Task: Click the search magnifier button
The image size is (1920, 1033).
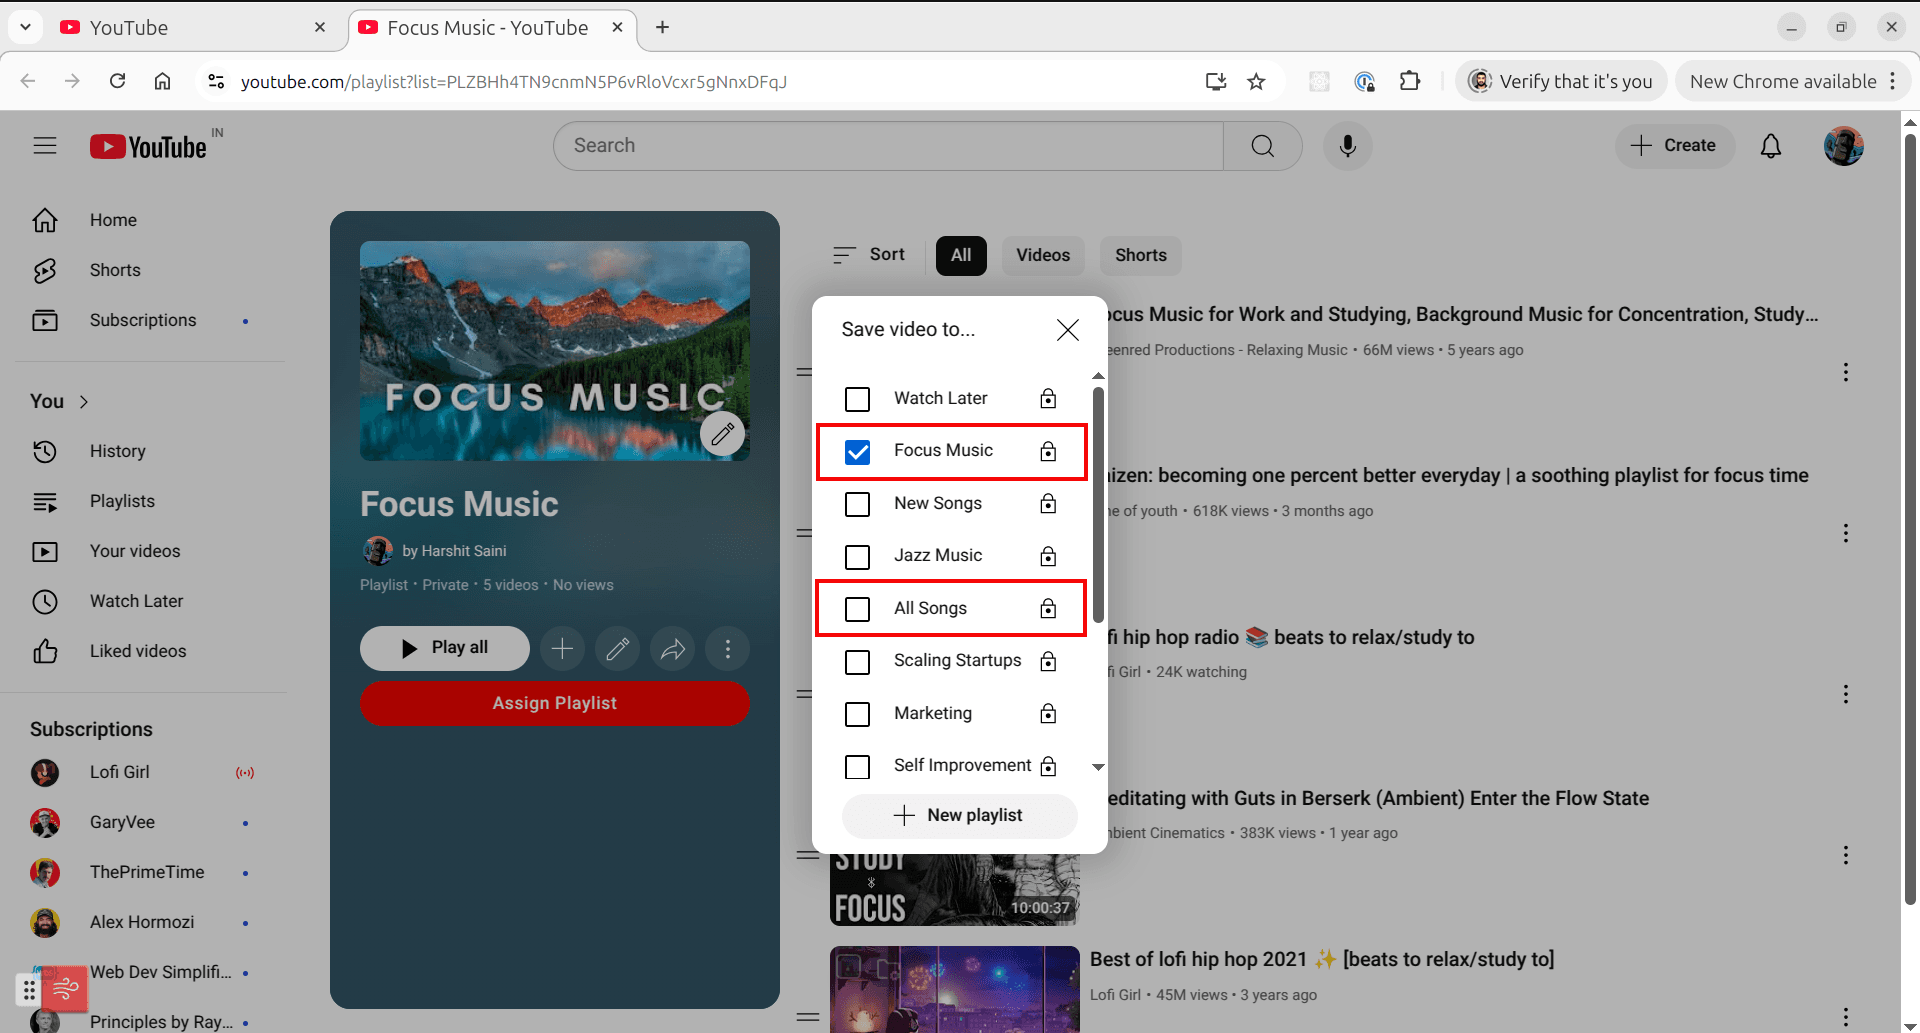Action: coord(1262,146)
